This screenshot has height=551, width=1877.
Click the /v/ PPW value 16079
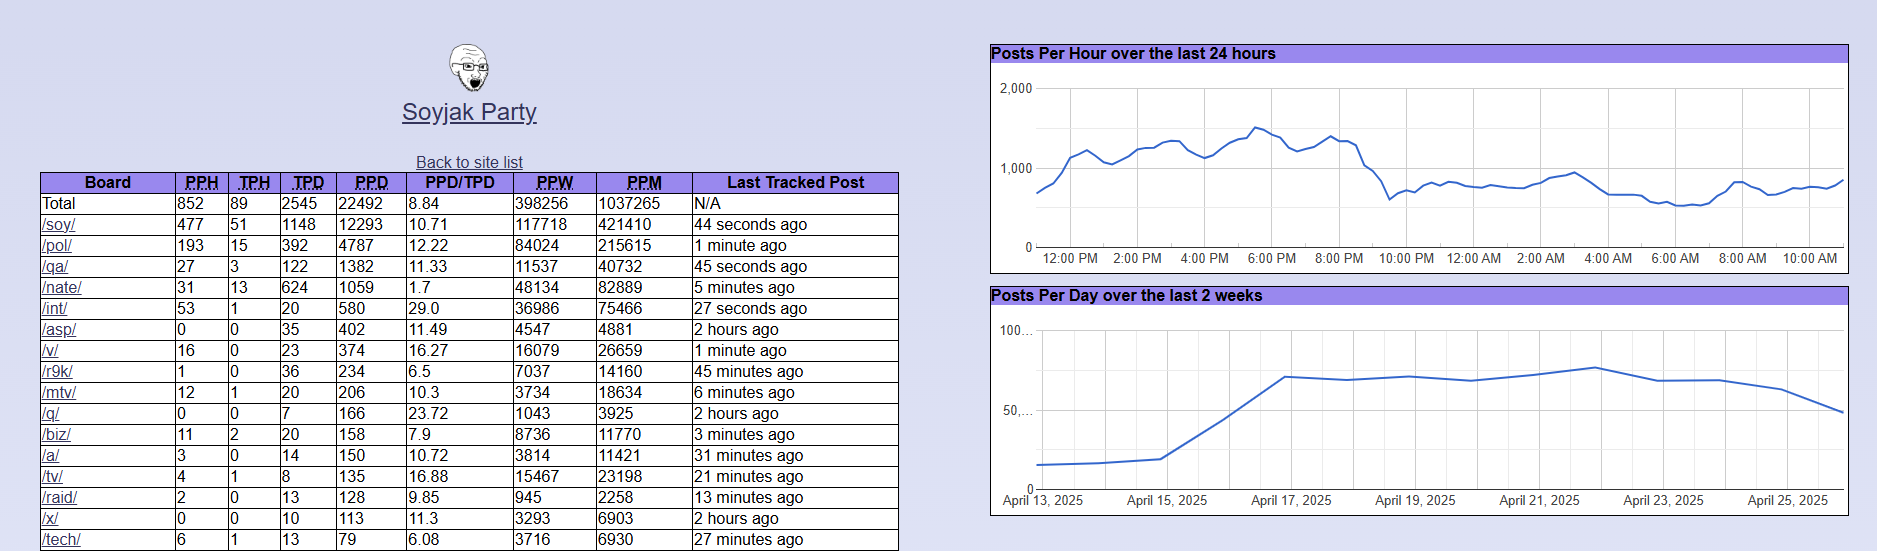click(x=537, y=351)
